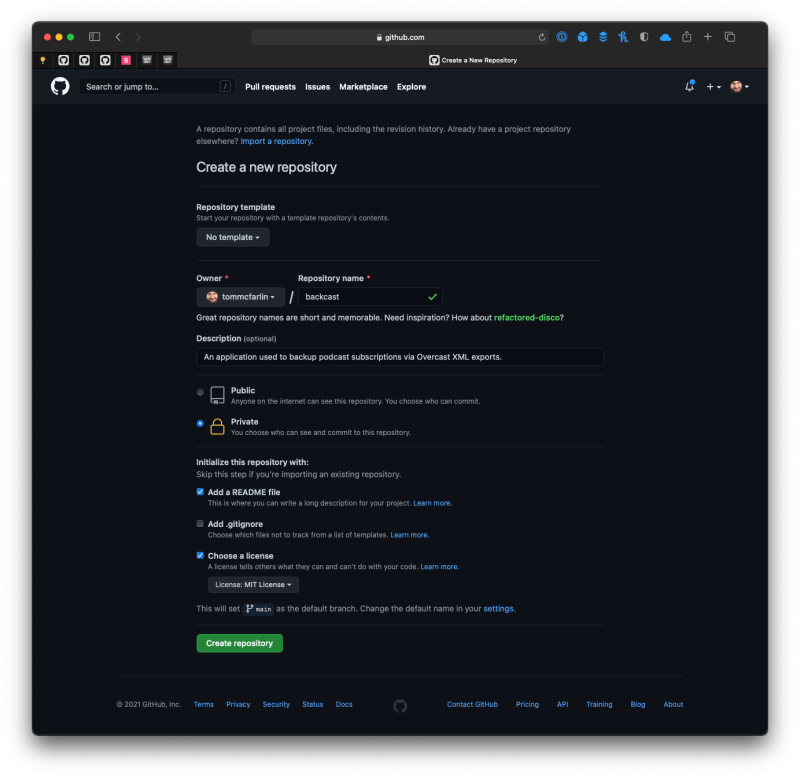Click the GitHub Octocat logo

[x=60, y=86]
